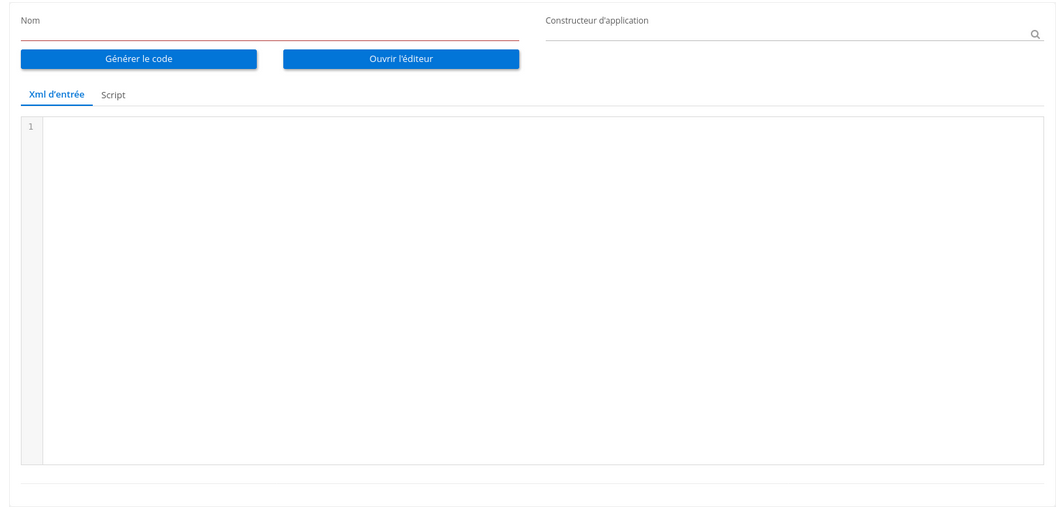
Task: Click the gray gutter below the line number
Action: click(x=32, y=300)
